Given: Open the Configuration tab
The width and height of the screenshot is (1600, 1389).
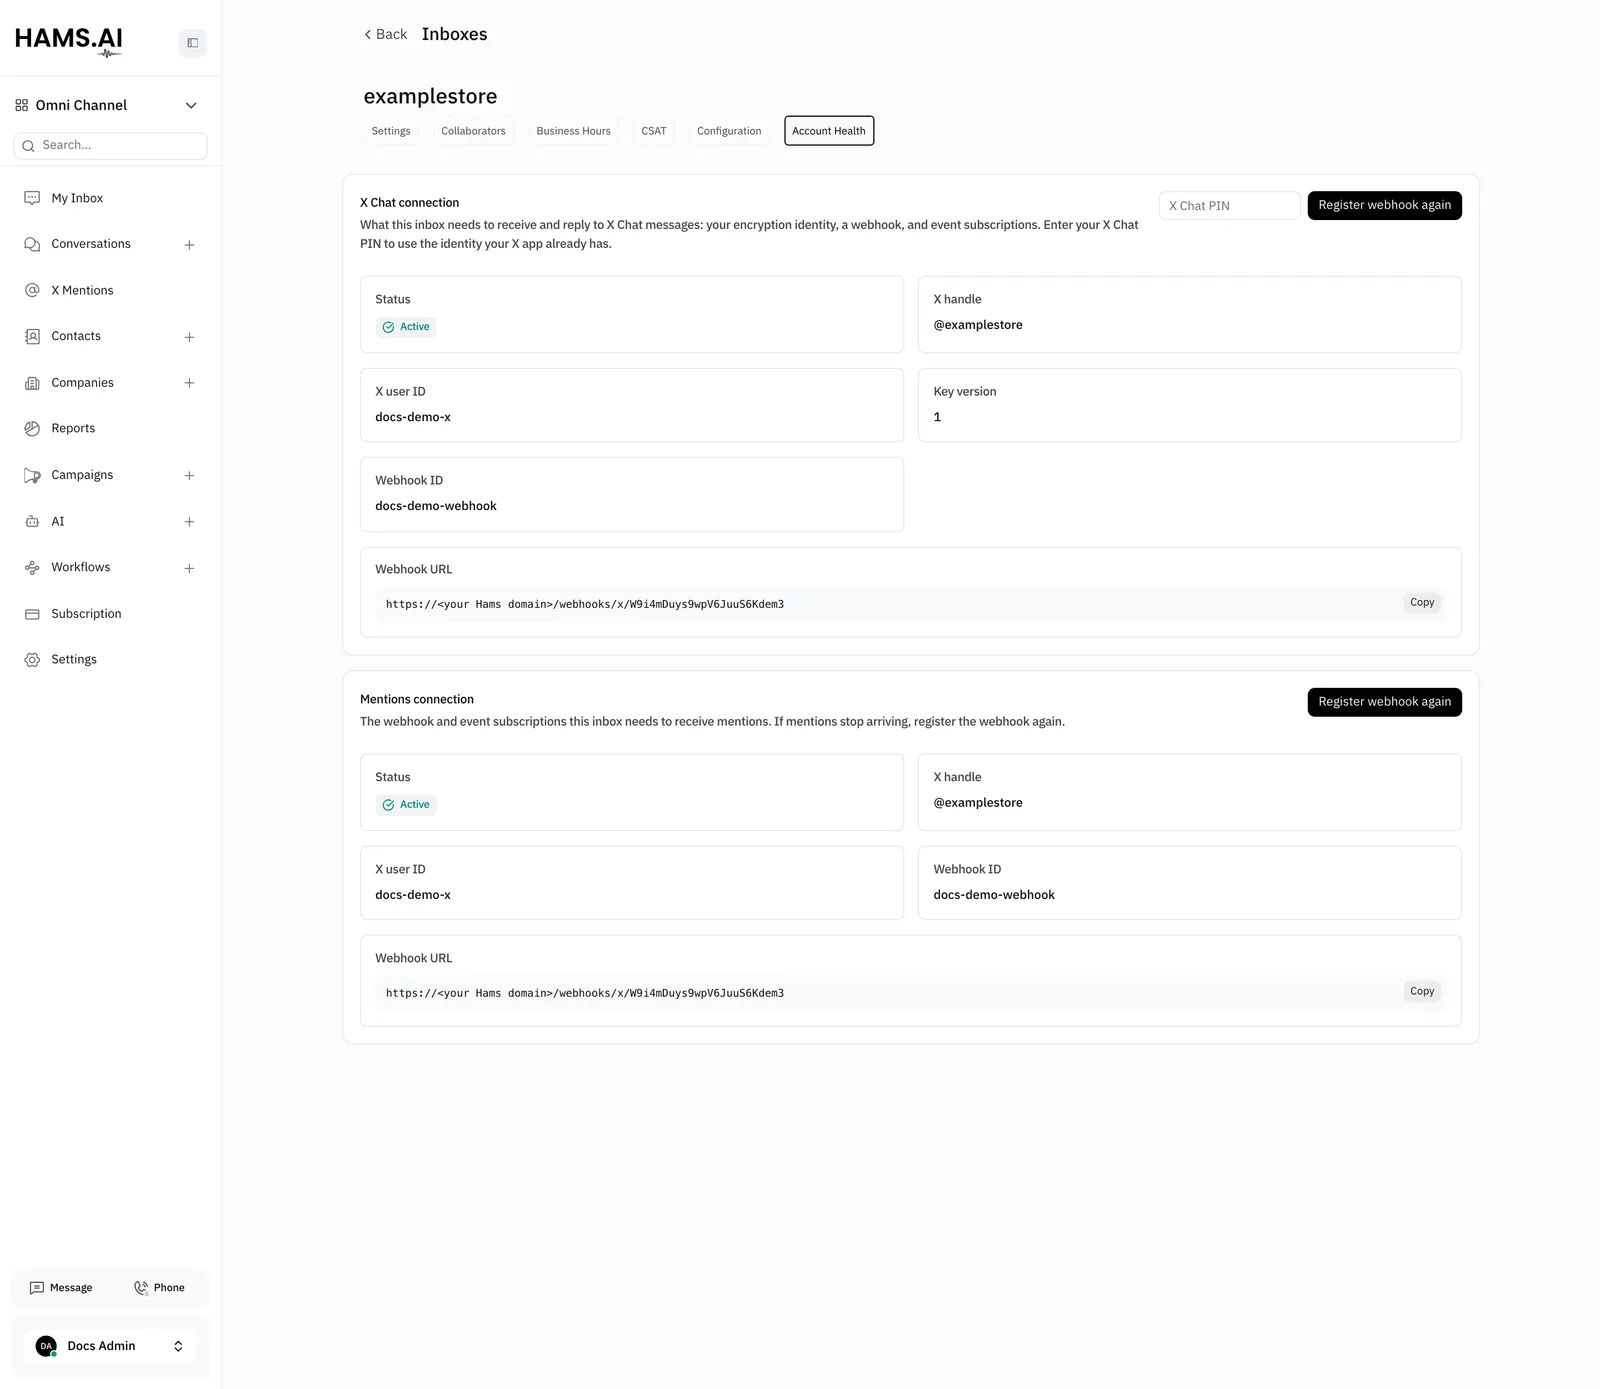Looking at the screenshot, I should click(729, 131).
